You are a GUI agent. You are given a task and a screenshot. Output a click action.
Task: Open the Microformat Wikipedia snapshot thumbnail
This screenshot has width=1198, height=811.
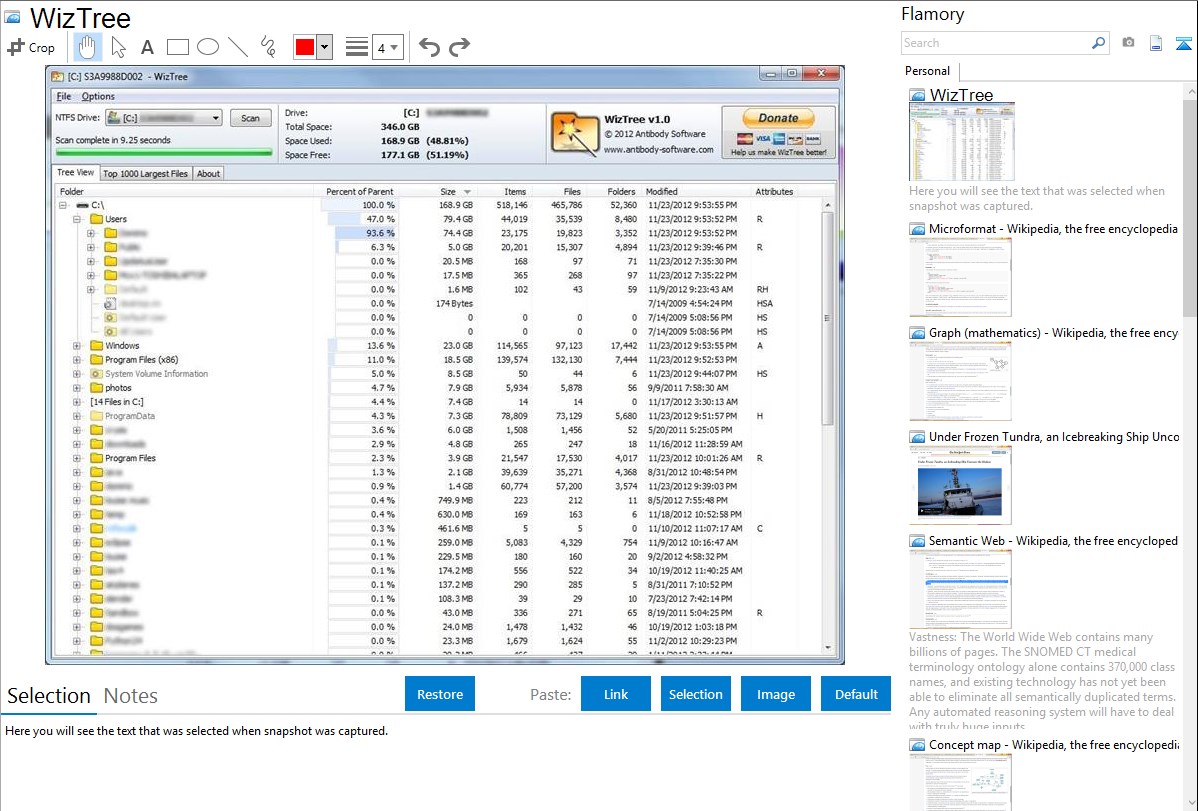click(x=960, y=277)
